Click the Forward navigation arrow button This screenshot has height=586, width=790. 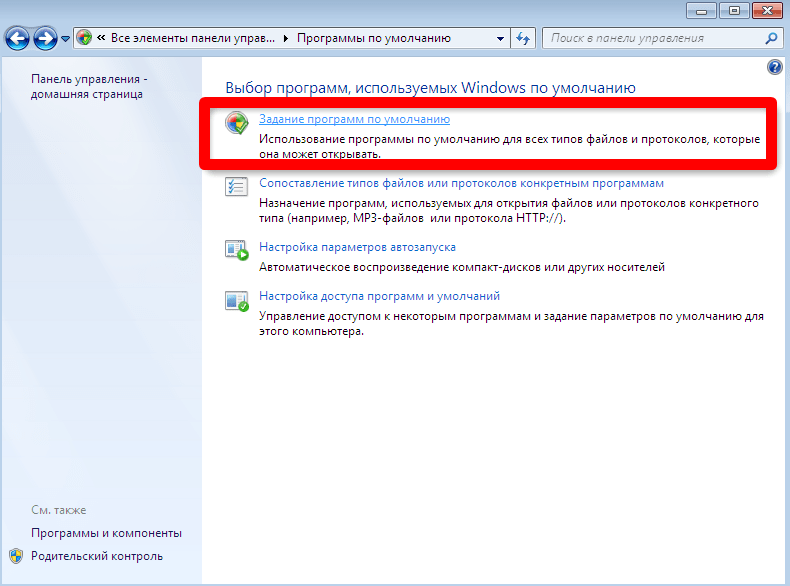pyautogui.click(x=45, y=38)
